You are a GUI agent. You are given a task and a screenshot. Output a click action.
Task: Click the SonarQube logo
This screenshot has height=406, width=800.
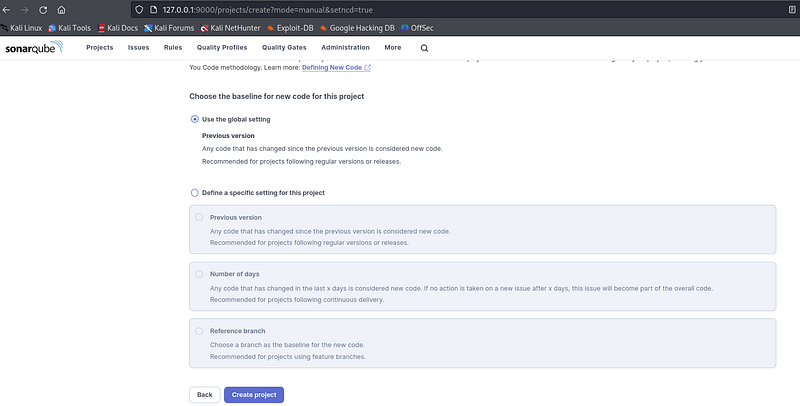(34, 48)
